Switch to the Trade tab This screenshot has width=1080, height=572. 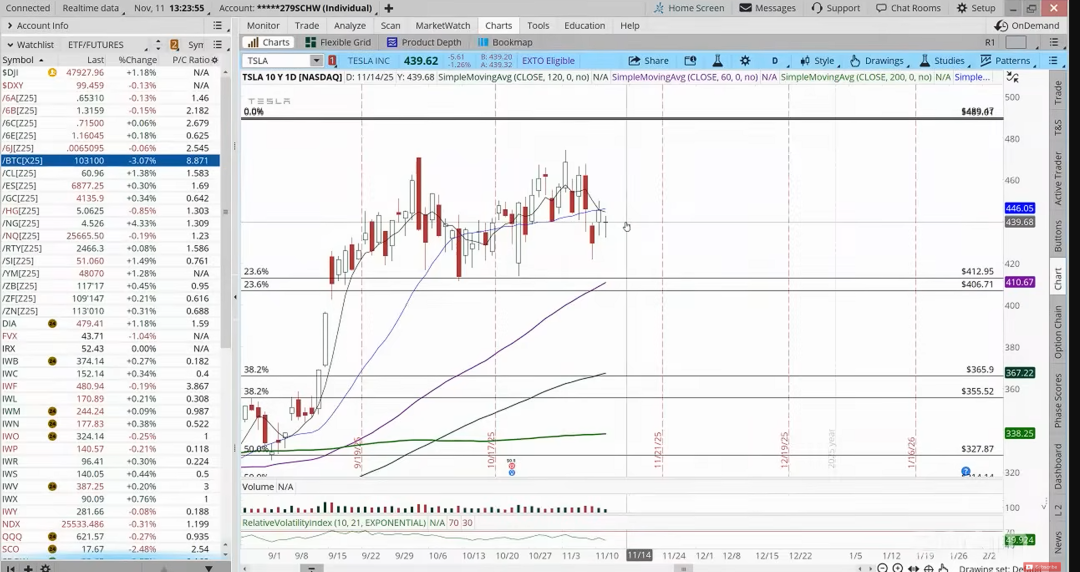307,25
